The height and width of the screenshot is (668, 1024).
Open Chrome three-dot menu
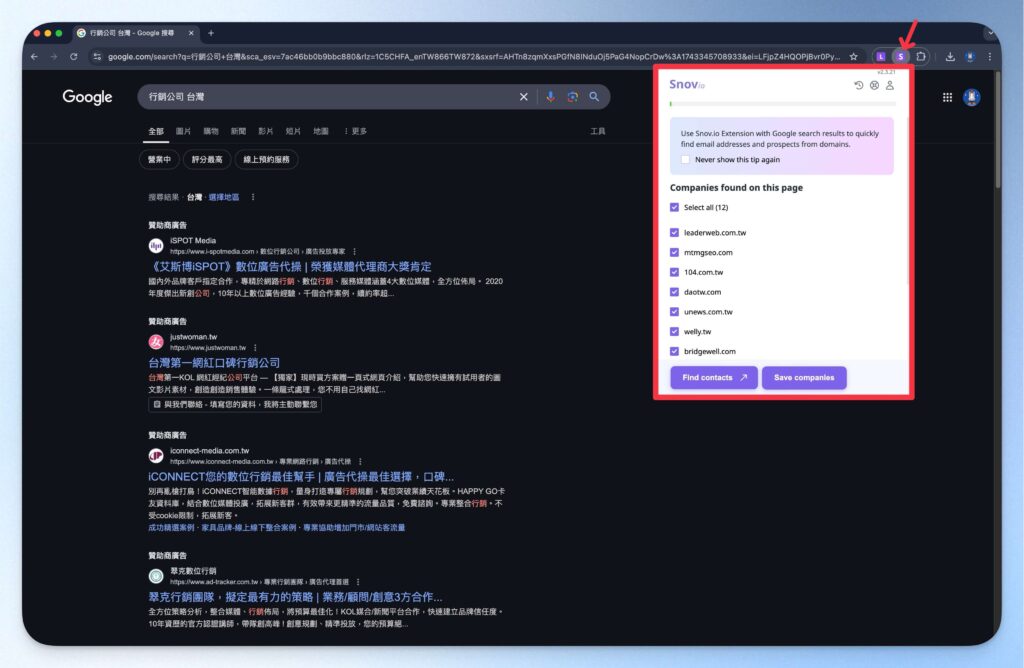[x=990, y=57]
